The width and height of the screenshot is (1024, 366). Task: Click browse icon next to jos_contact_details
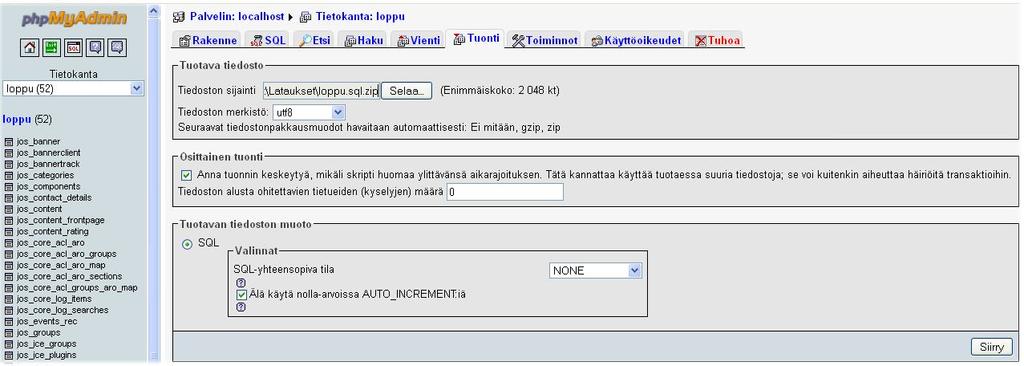pos(8,197)
